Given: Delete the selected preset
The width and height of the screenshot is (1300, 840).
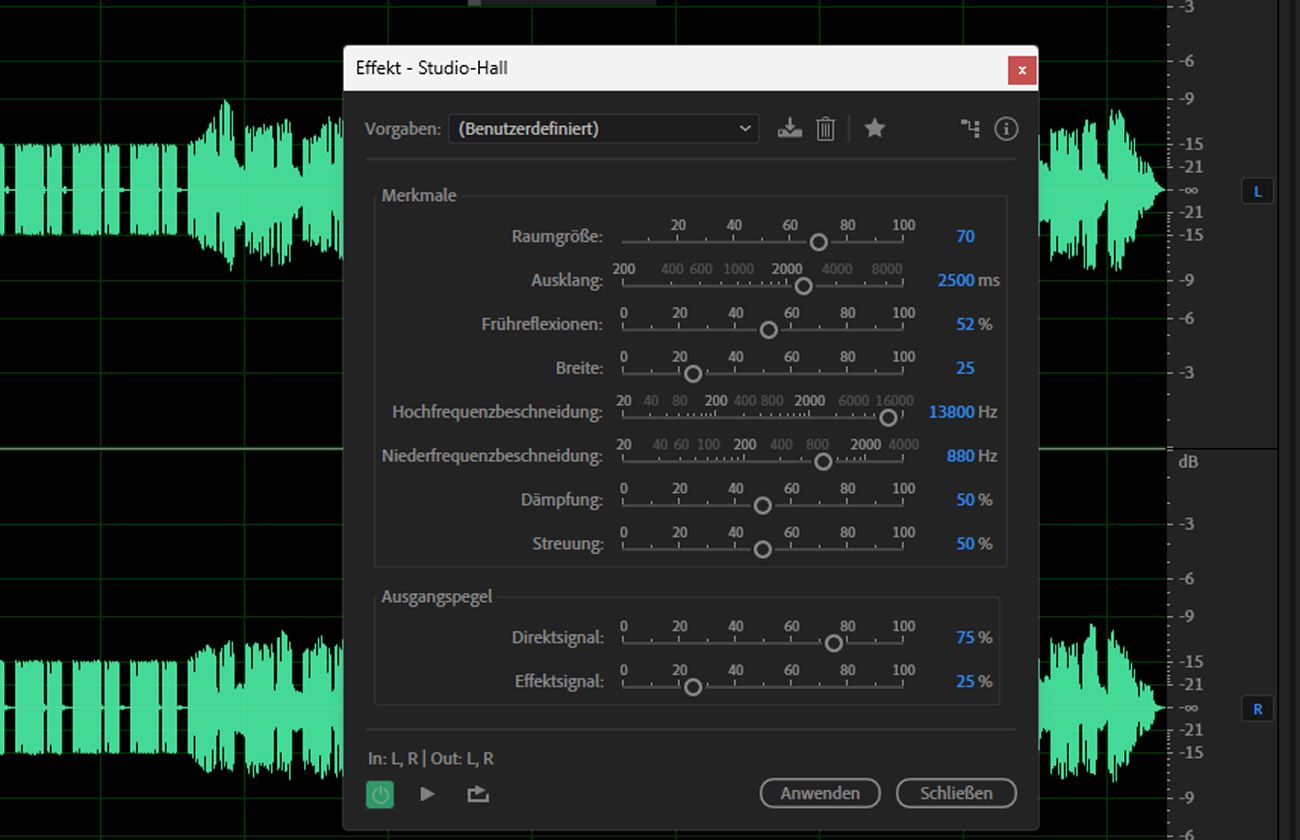Looking at the screenshot, I should pyautogui.click(x=824, y=128).
